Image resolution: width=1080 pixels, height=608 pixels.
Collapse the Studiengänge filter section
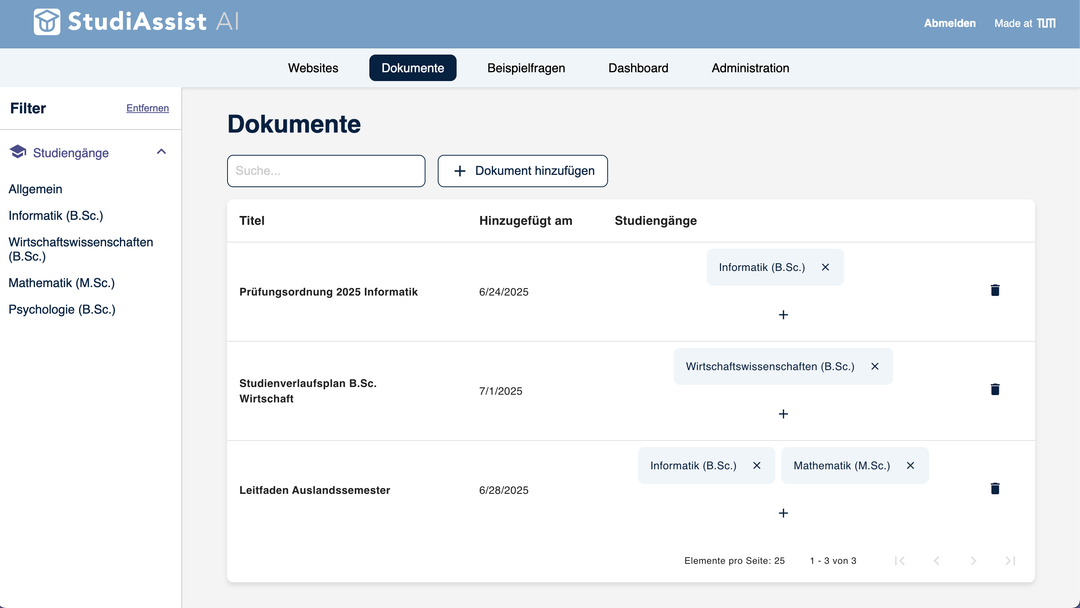tap(161, 151)
